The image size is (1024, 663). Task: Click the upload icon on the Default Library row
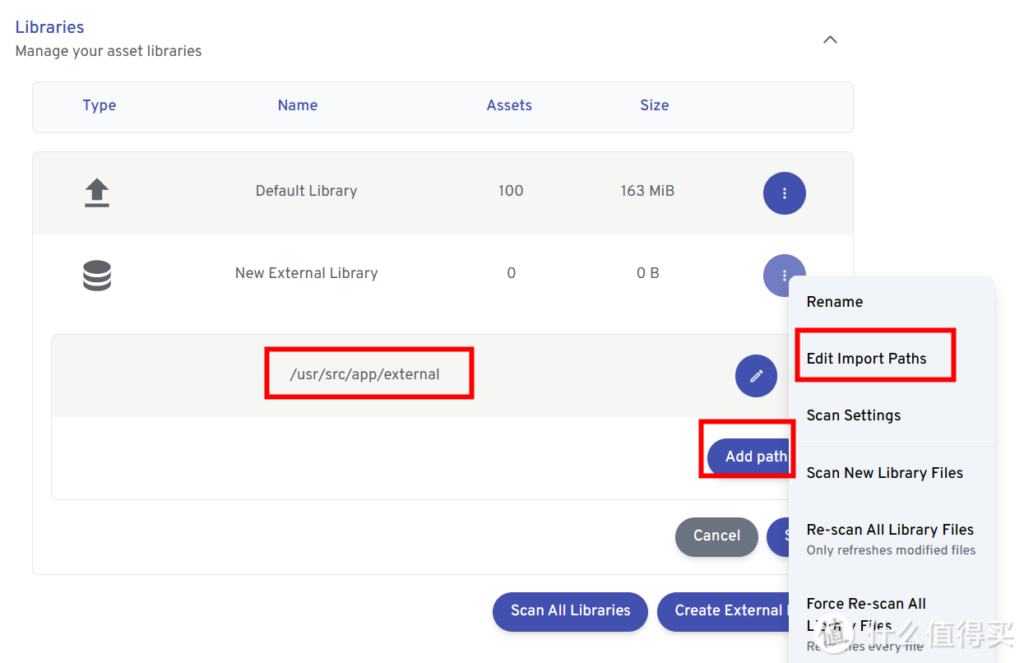click(97, 192)
